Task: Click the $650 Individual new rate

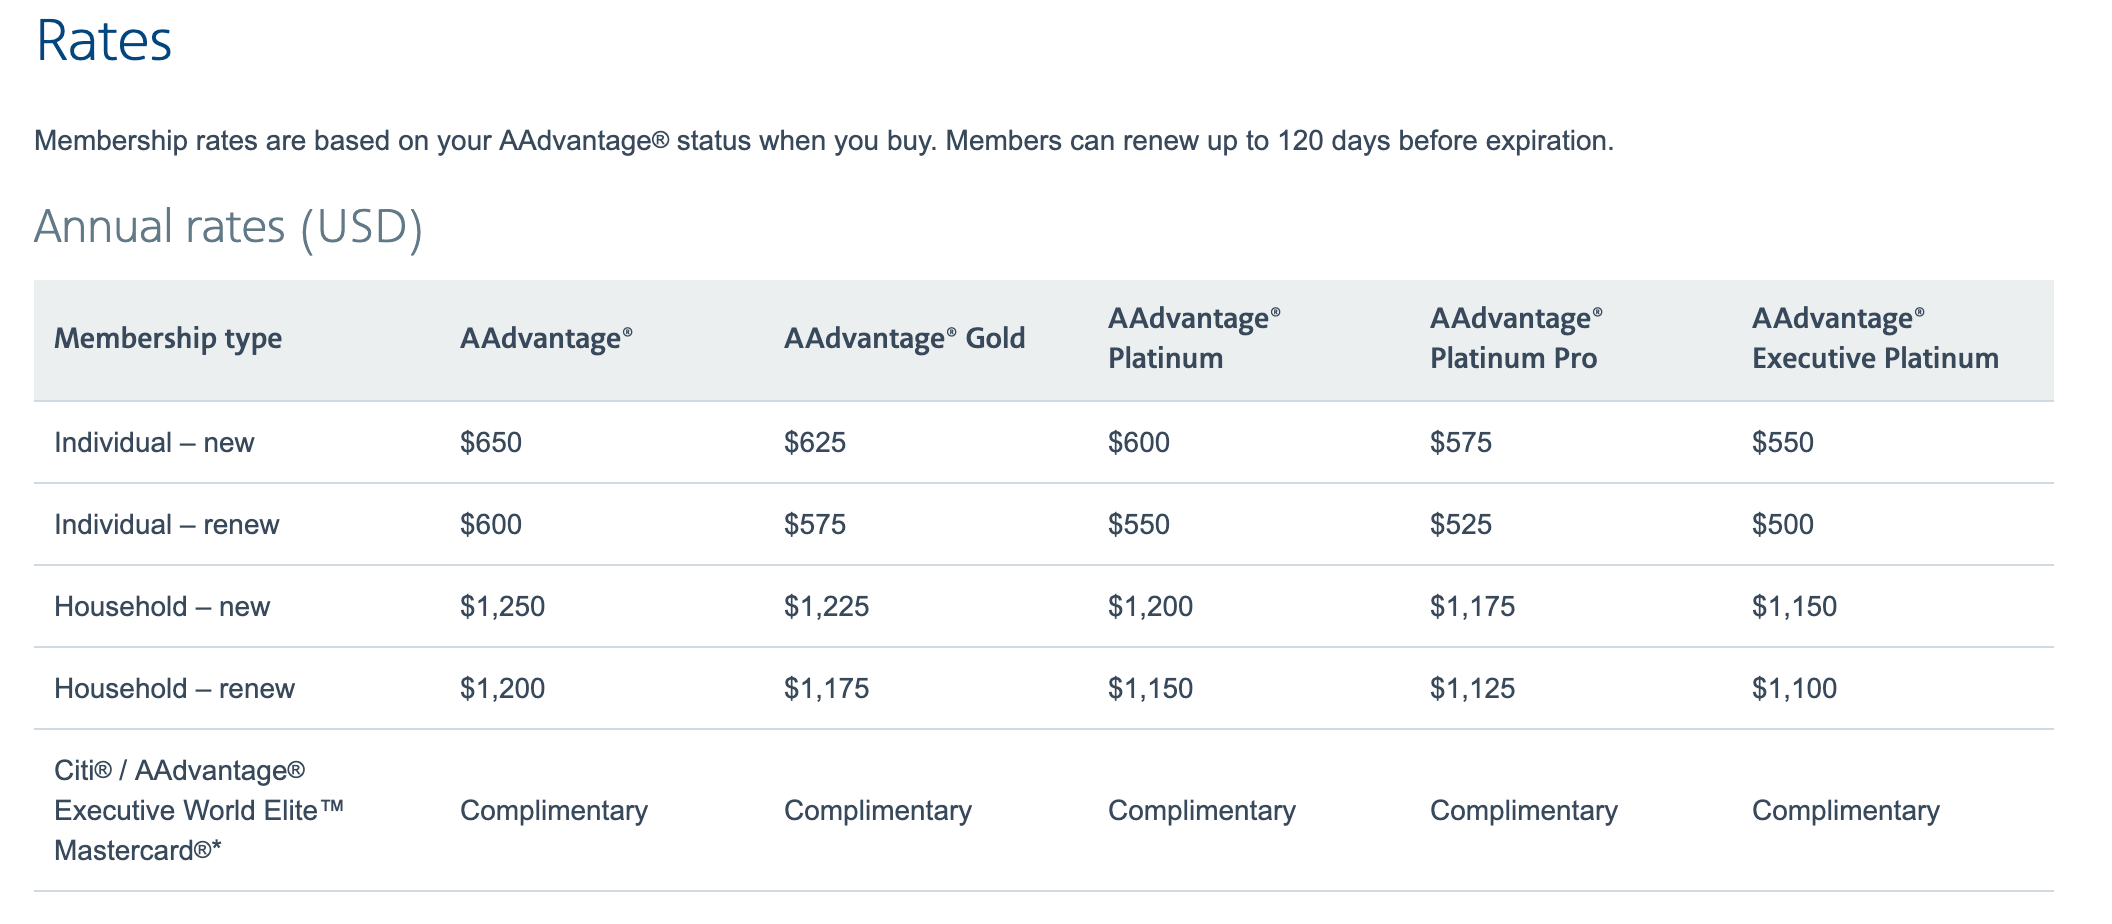Action: (491, 443)
